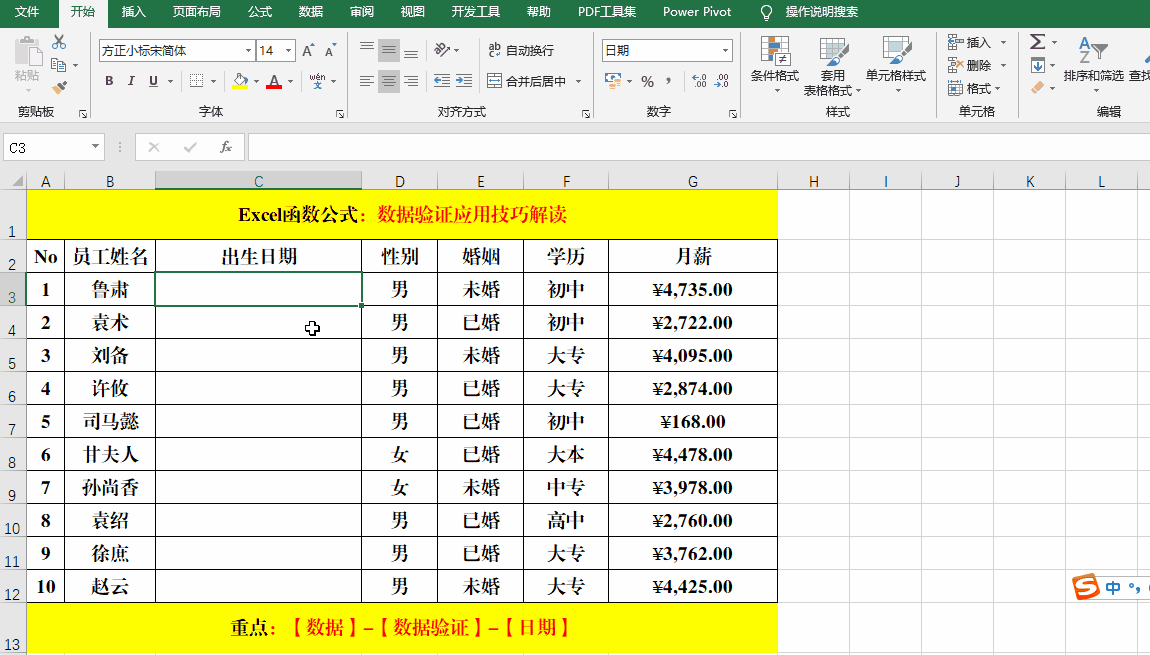Screen dimensions: 1150x655
Task: Click 格式 format cells button
Action: click(x=974, y=89)
